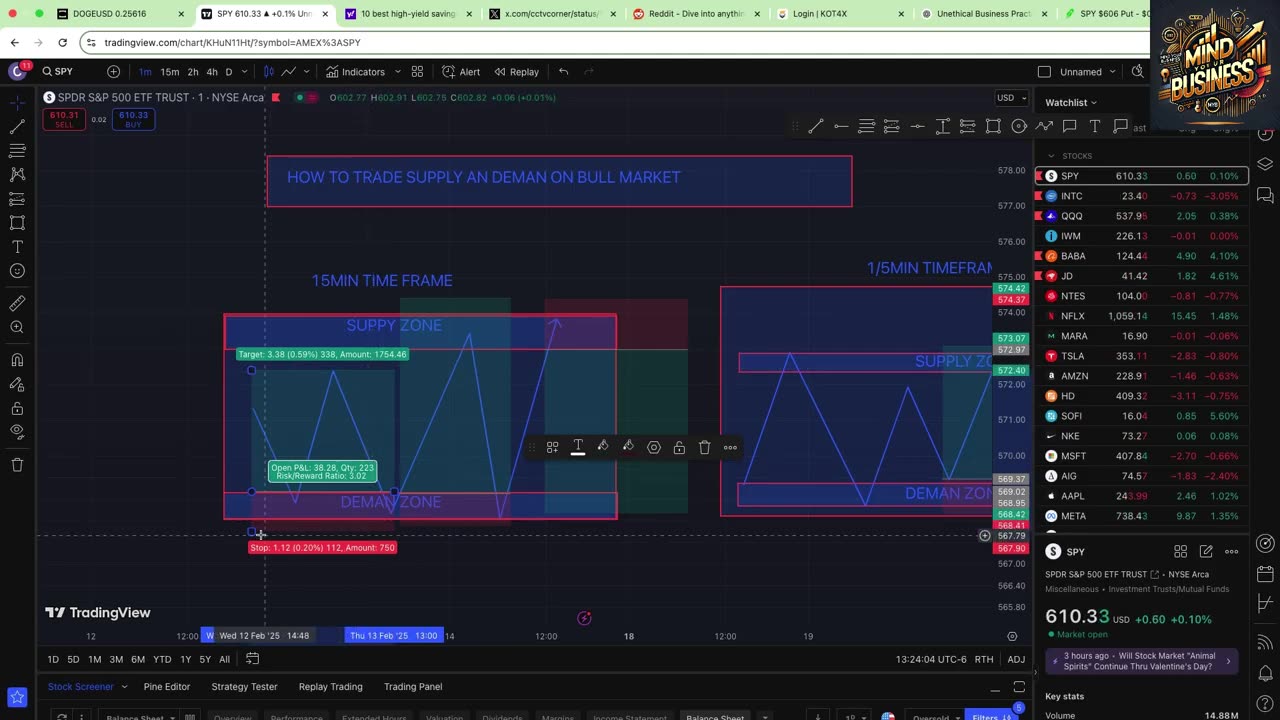
Task: Select the trend line drawing tool
Action: (x=17, y=127)
